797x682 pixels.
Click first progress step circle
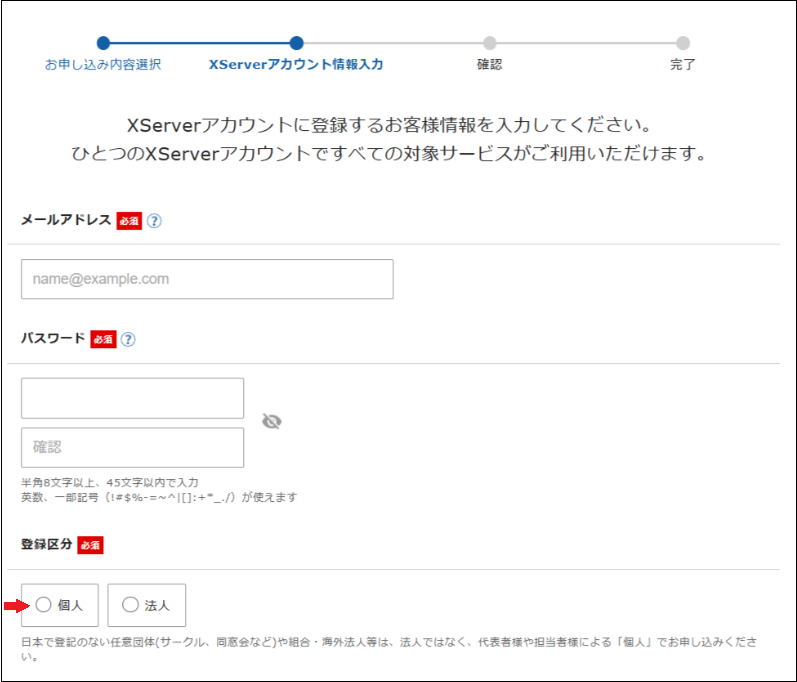(x=103, y=43)
